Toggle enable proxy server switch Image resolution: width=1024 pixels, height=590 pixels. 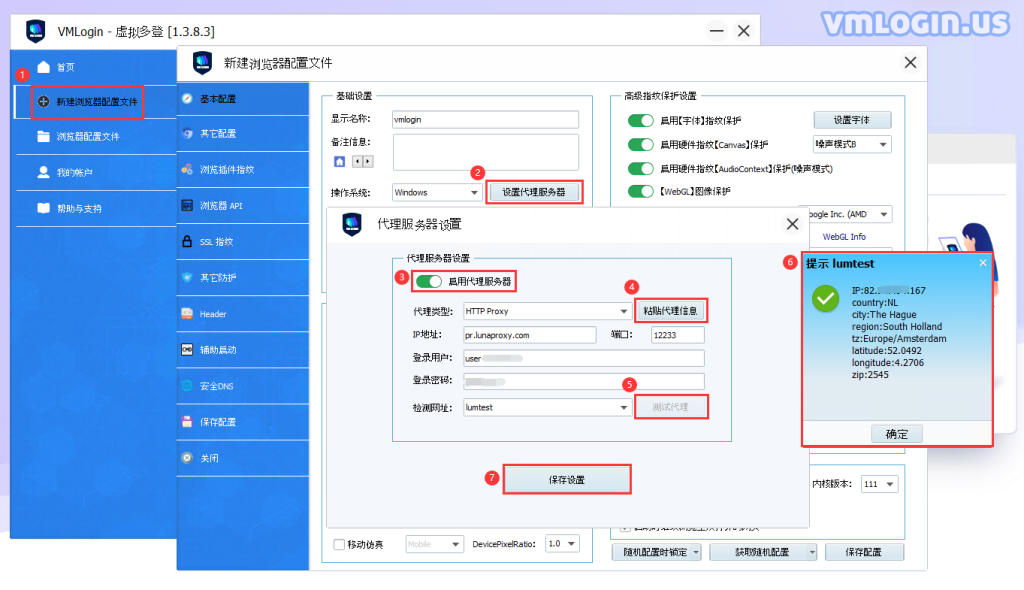pos(429,281)
